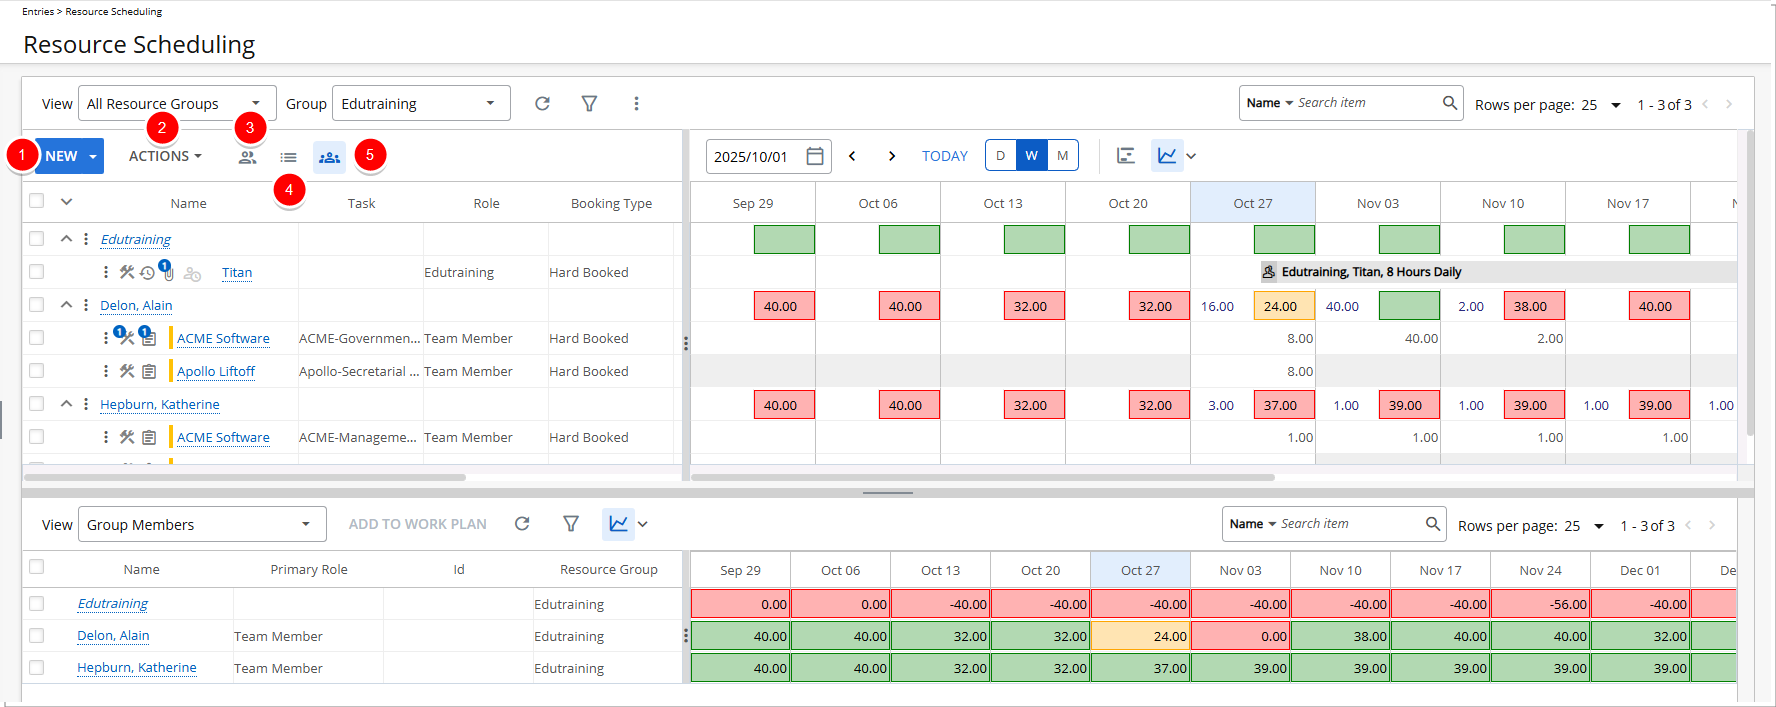
Task: Go to next period with right arrow
Action: pos(892,156)
